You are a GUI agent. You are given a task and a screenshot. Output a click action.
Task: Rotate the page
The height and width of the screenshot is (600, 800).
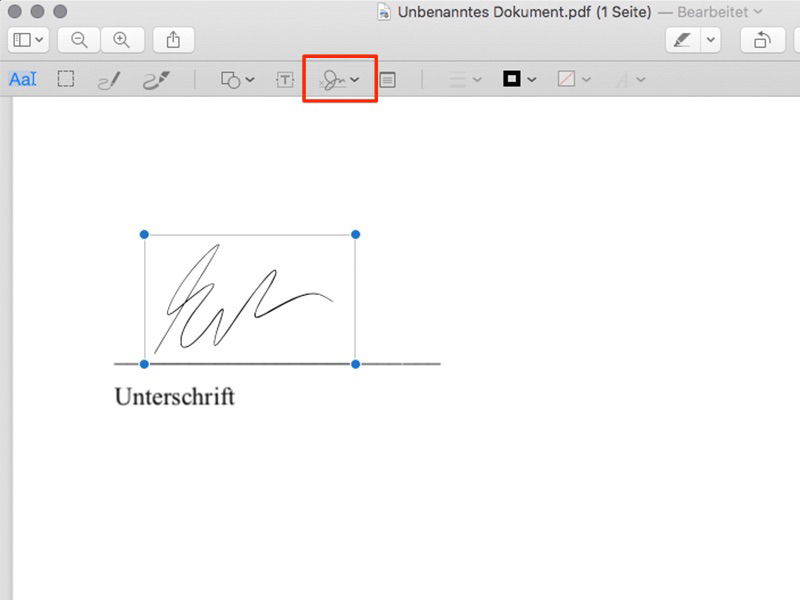(x=762, y=40)
